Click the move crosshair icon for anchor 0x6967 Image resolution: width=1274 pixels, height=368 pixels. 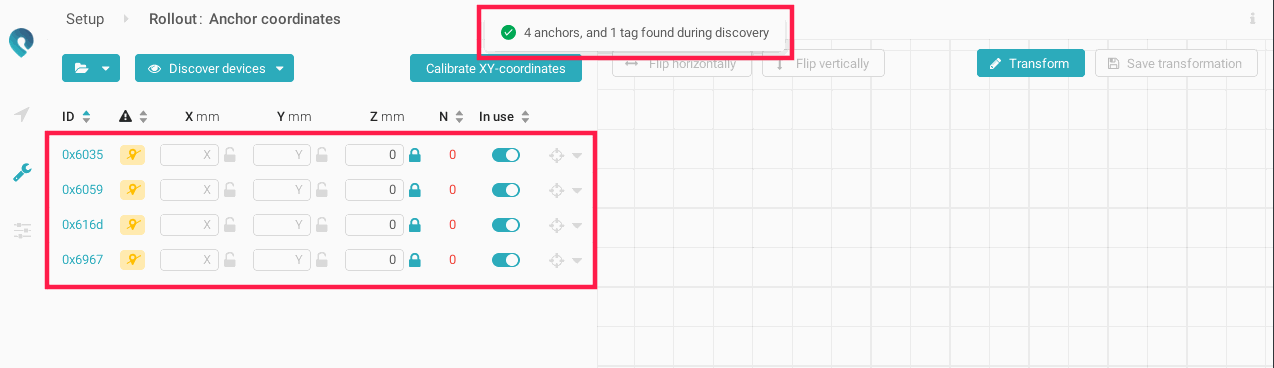557,260
